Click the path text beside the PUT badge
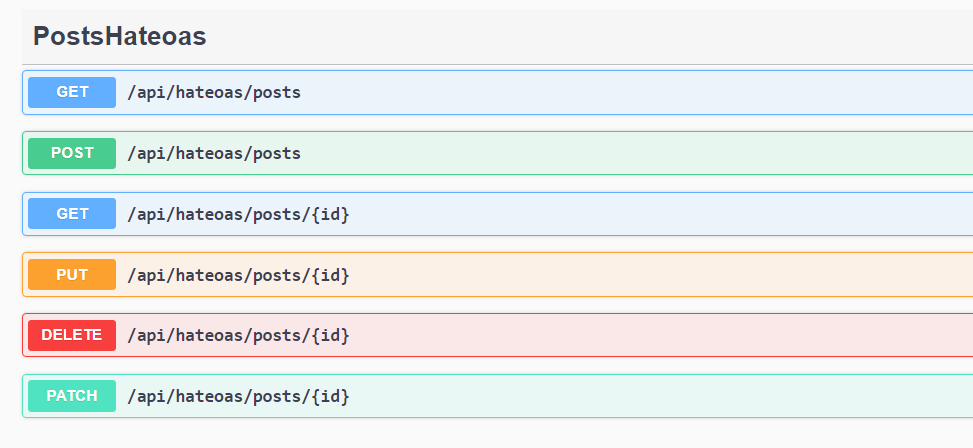The image size is (973, 448). [238, 274]
